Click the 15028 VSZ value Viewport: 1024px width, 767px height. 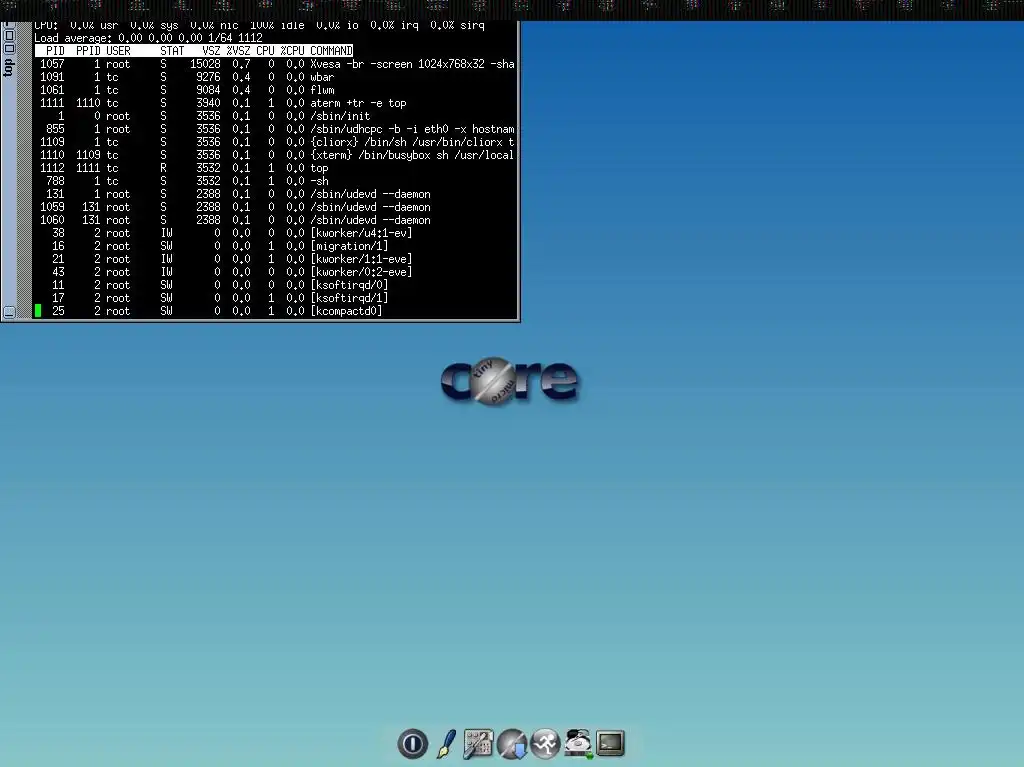(205, 64)
